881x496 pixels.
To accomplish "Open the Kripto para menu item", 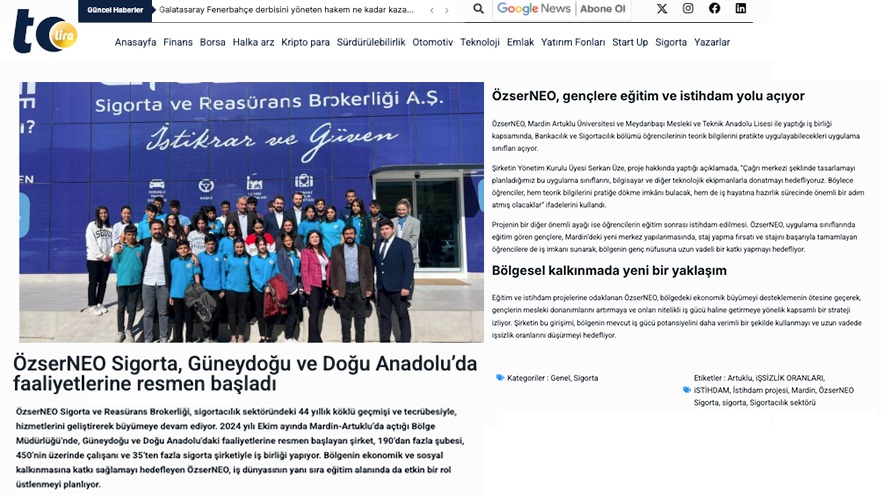I will pyautogui.click(x=306, y=42).
